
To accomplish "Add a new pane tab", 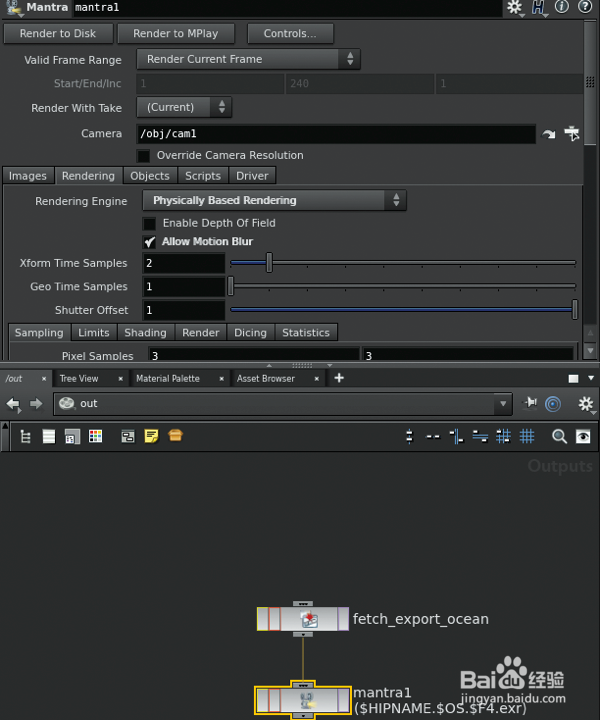I will coord(339,378).
